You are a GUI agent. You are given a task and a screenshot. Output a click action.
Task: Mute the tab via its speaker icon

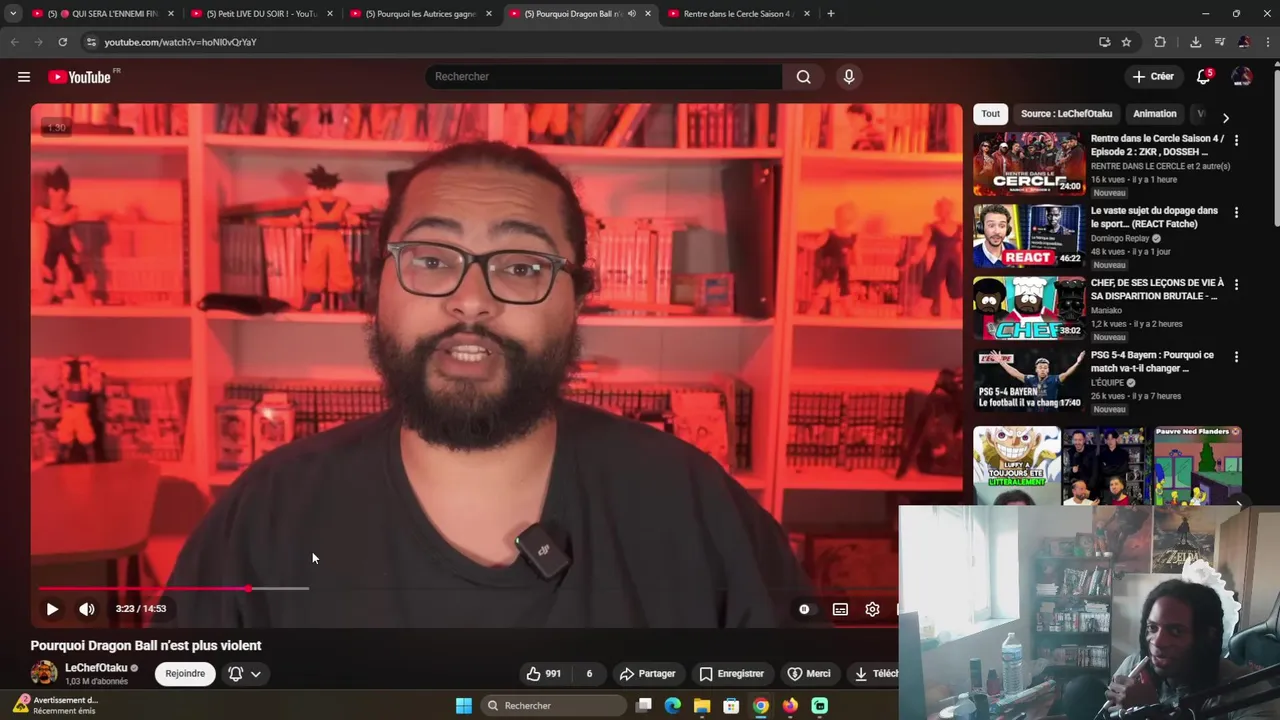tap(632, 14)
